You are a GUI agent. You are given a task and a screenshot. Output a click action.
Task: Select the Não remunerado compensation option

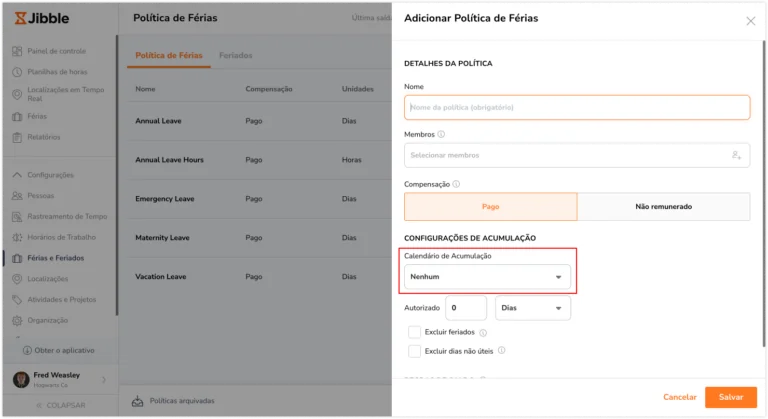click(663, 207)
